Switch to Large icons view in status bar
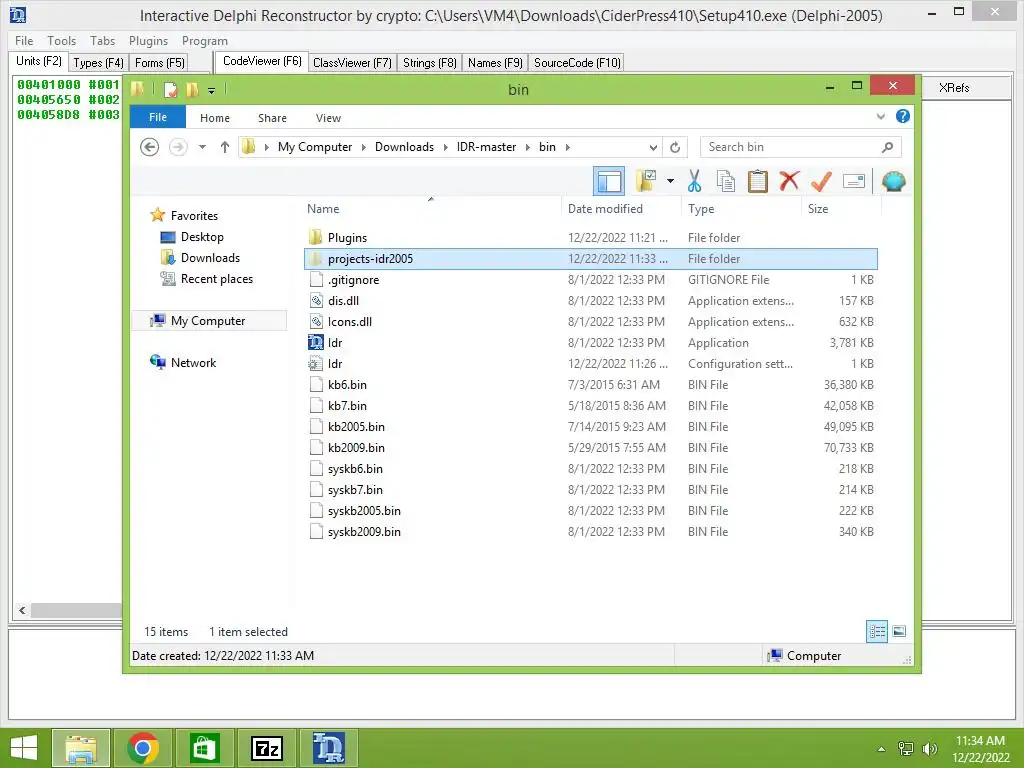The image size is (1024, 768). pos(899,631)
